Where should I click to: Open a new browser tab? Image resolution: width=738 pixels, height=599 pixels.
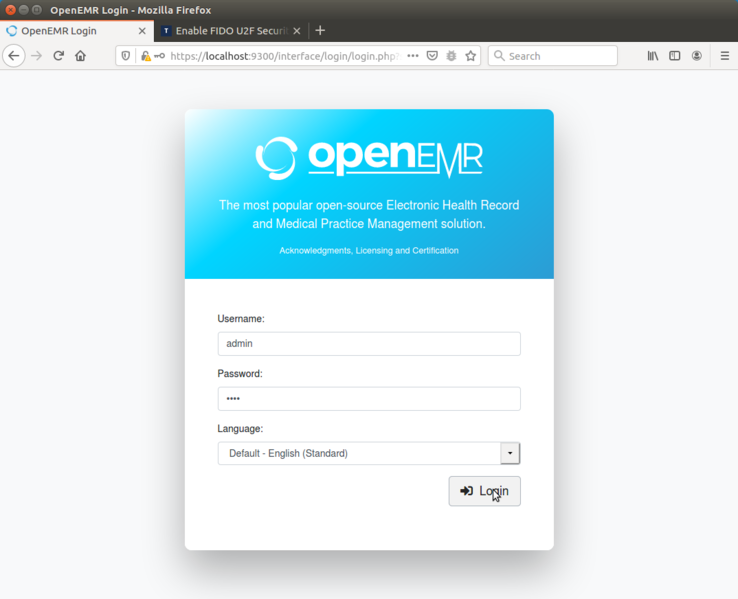[x=320, y=31]
